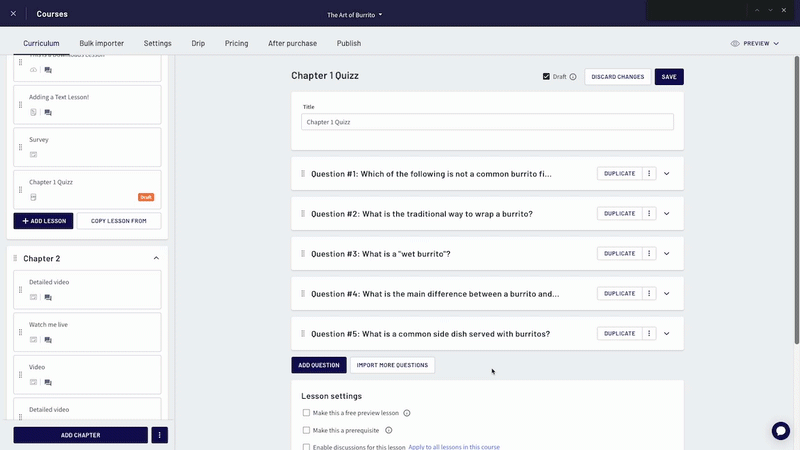Viewport: 800px width, 450px height.
Task: Switch to the Bulk importer tab
Action: (102, 43)
